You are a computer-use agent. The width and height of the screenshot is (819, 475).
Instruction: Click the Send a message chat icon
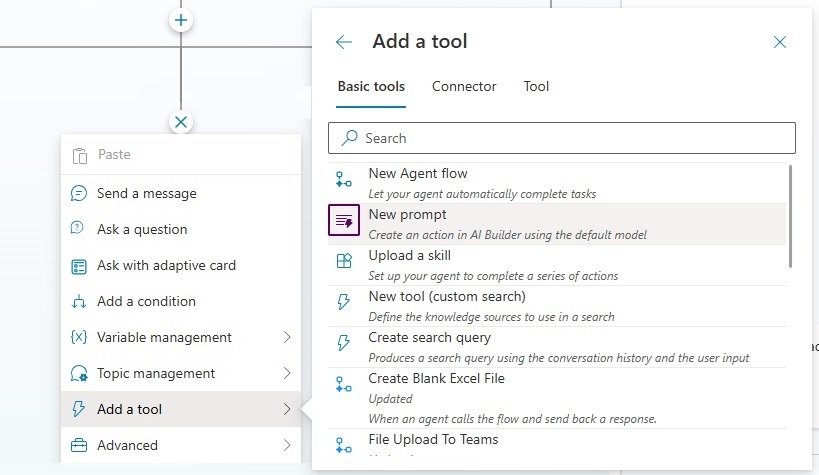tap(79, 193)
